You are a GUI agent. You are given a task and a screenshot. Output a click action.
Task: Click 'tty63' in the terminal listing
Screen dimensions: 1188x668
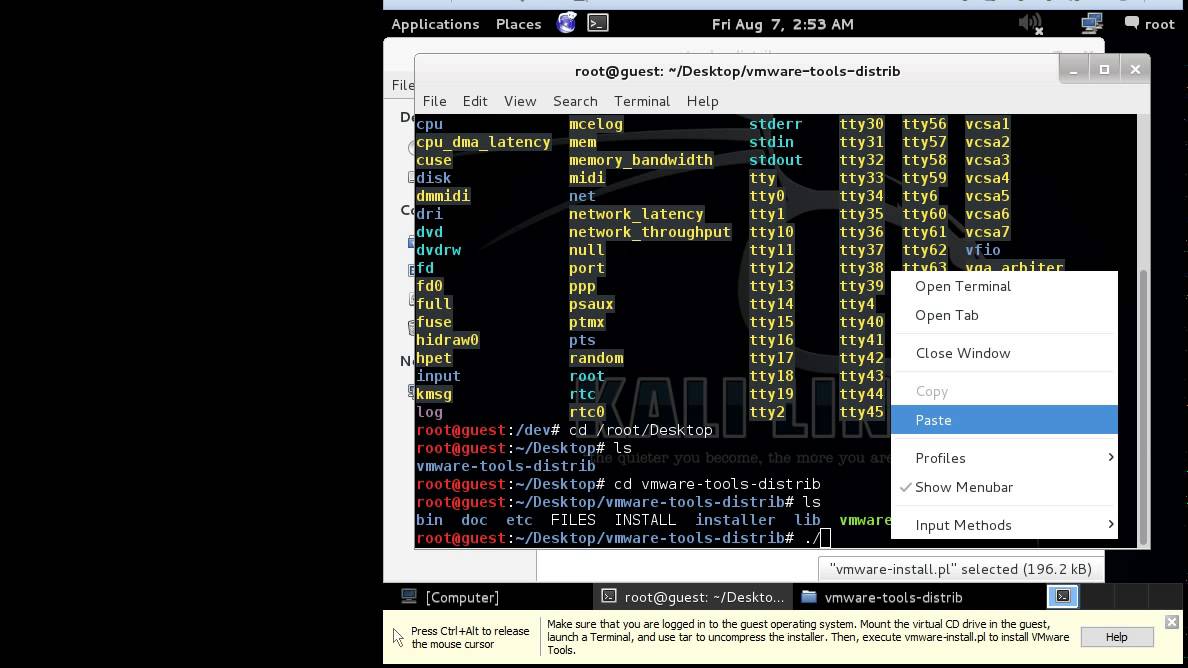click(x=924, y=266)
